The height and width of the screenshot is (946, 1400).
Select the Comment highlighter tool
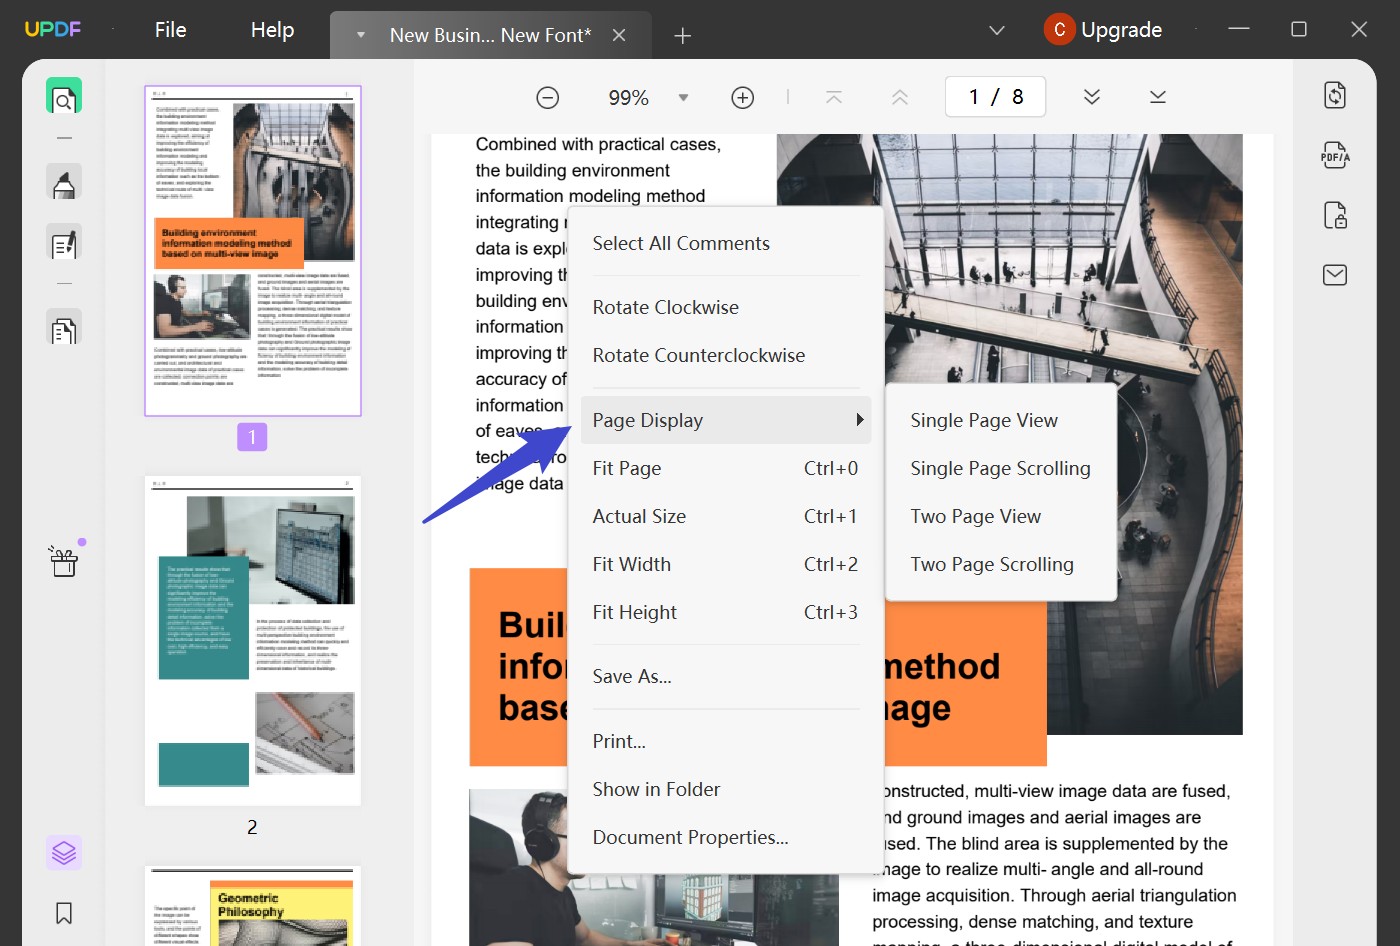(64, 183)
